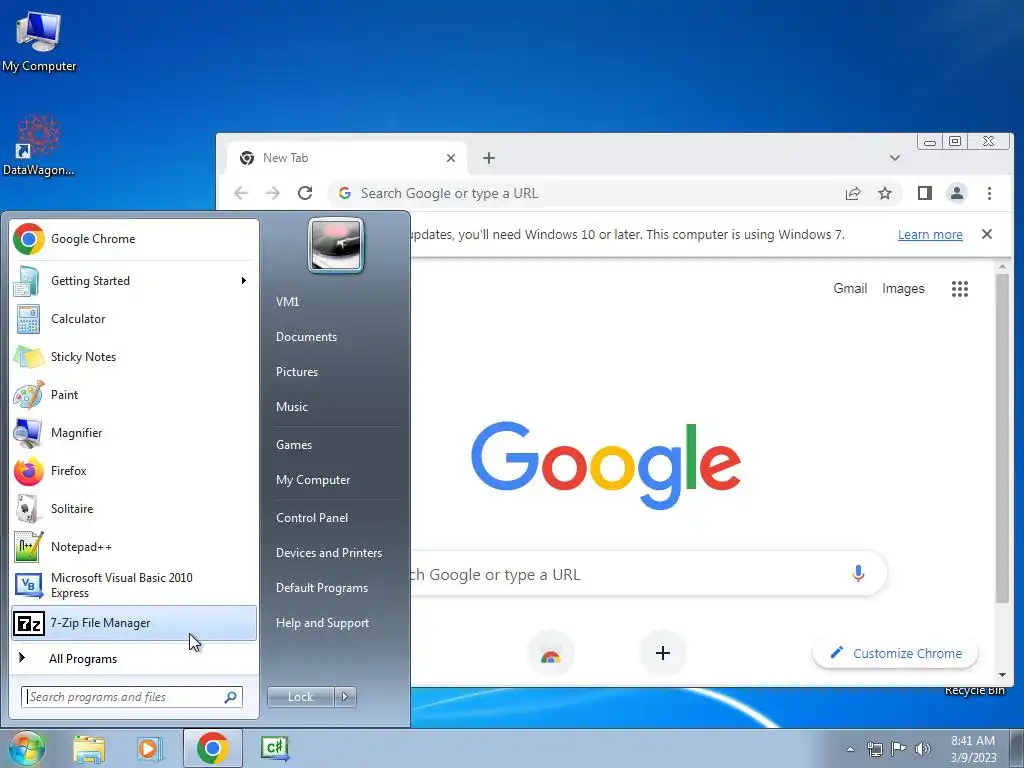
Task: Expand All Programs list
Action: pos(134,659)
